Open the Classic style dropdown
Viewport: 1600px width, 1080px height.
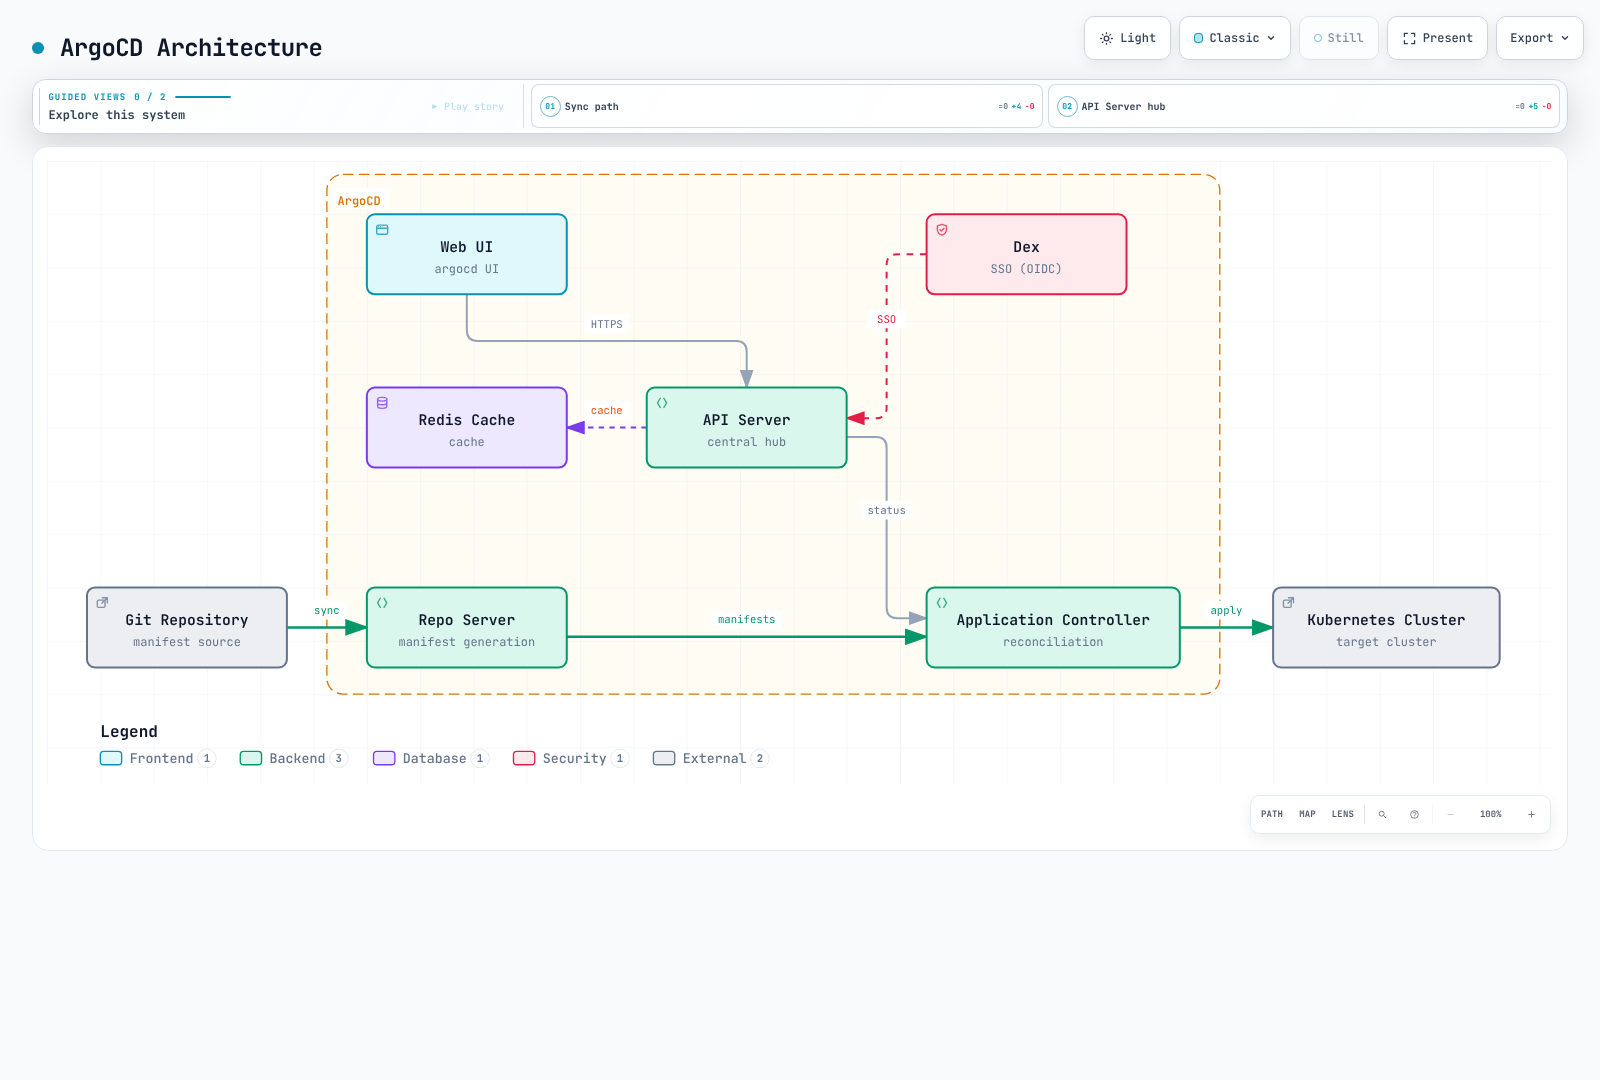tap(1235, 38)
